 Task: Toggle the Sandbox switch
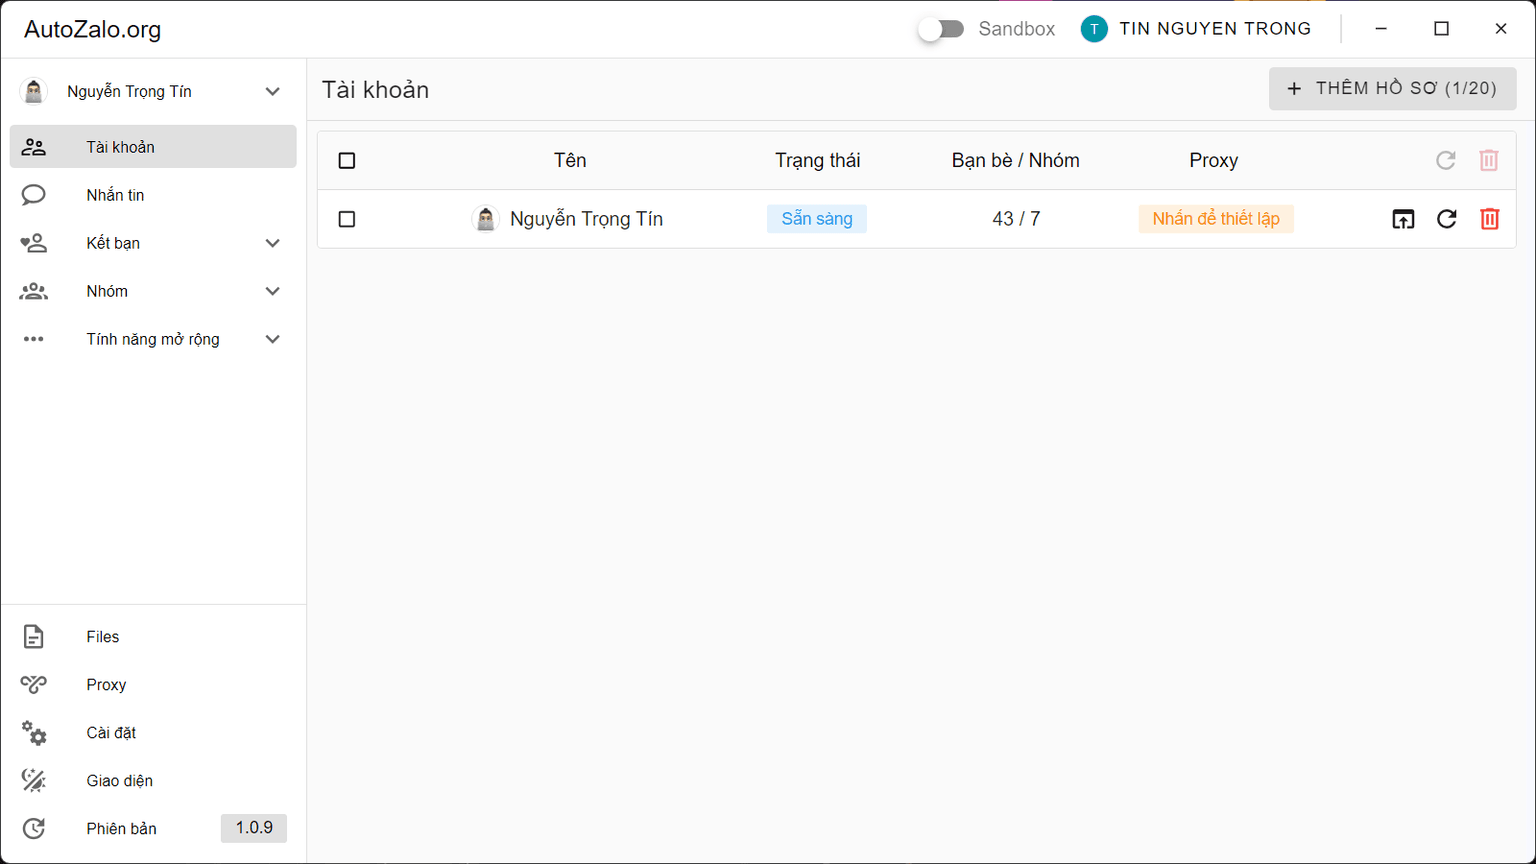pos(941,29)
